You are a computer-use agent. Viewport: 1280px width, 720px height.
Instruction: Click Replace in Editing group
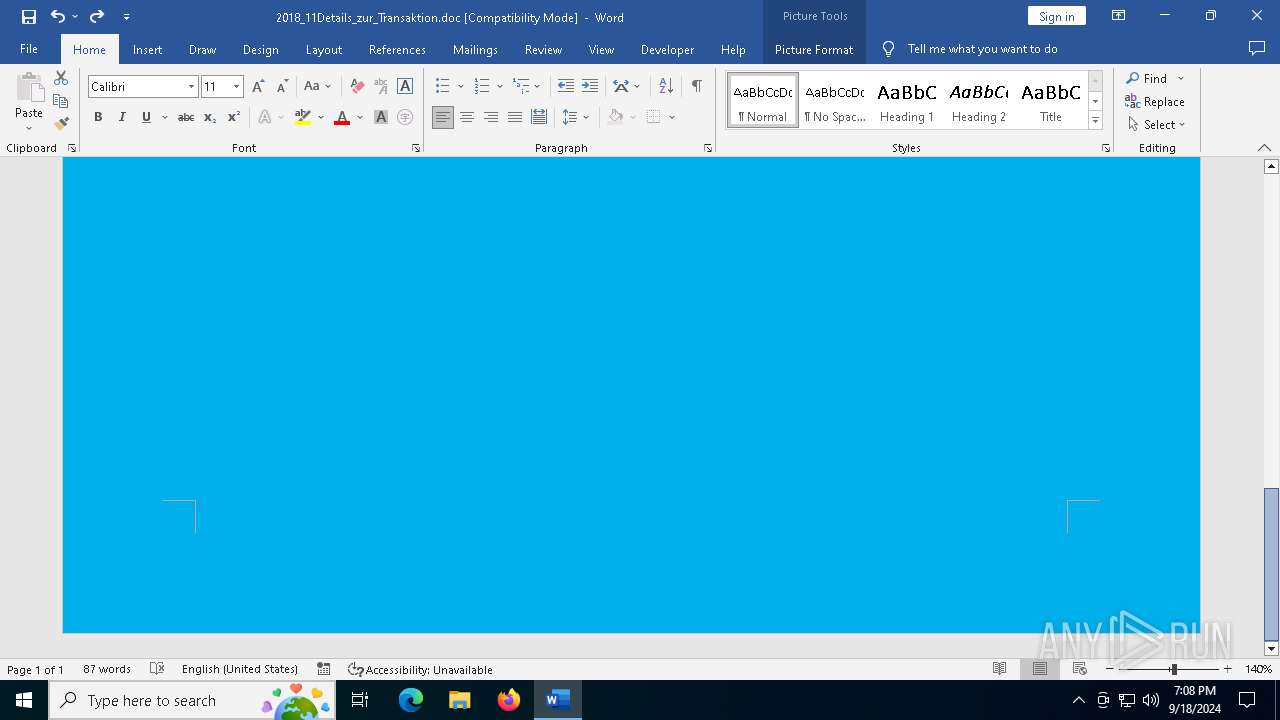pos(1155,101)
